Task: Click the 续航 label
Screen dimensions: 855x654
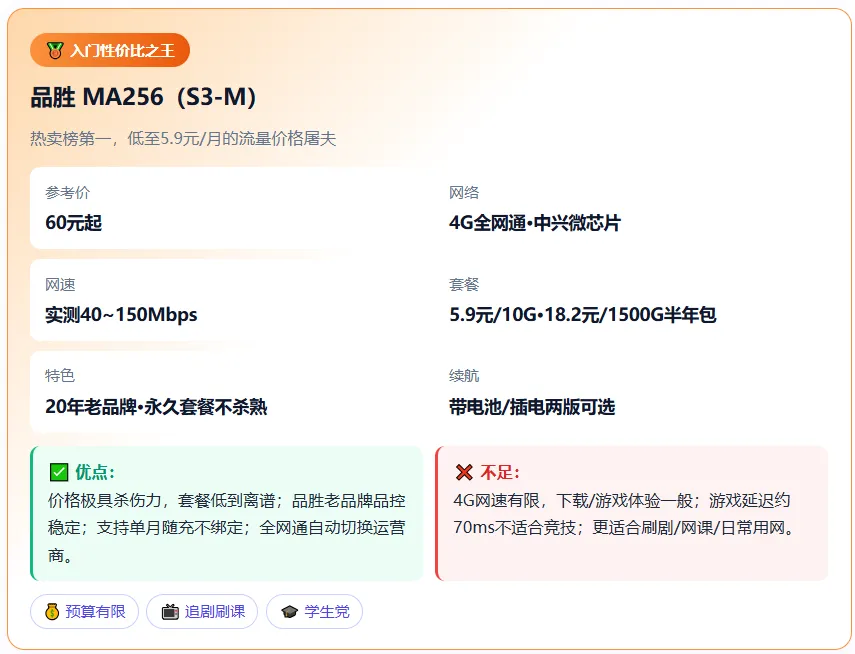Action: (464, 376)
